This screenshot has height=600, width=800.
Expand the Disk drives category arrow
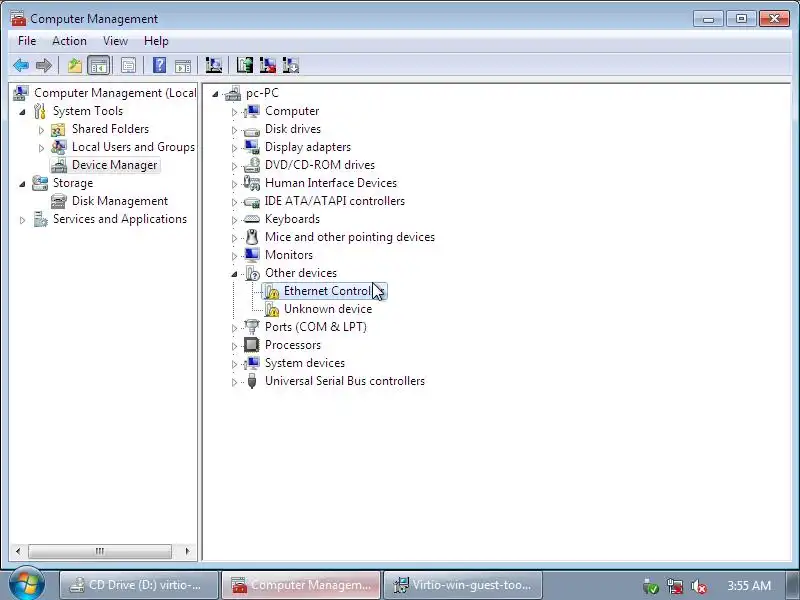pyautogui.click(x=234, y=130)
